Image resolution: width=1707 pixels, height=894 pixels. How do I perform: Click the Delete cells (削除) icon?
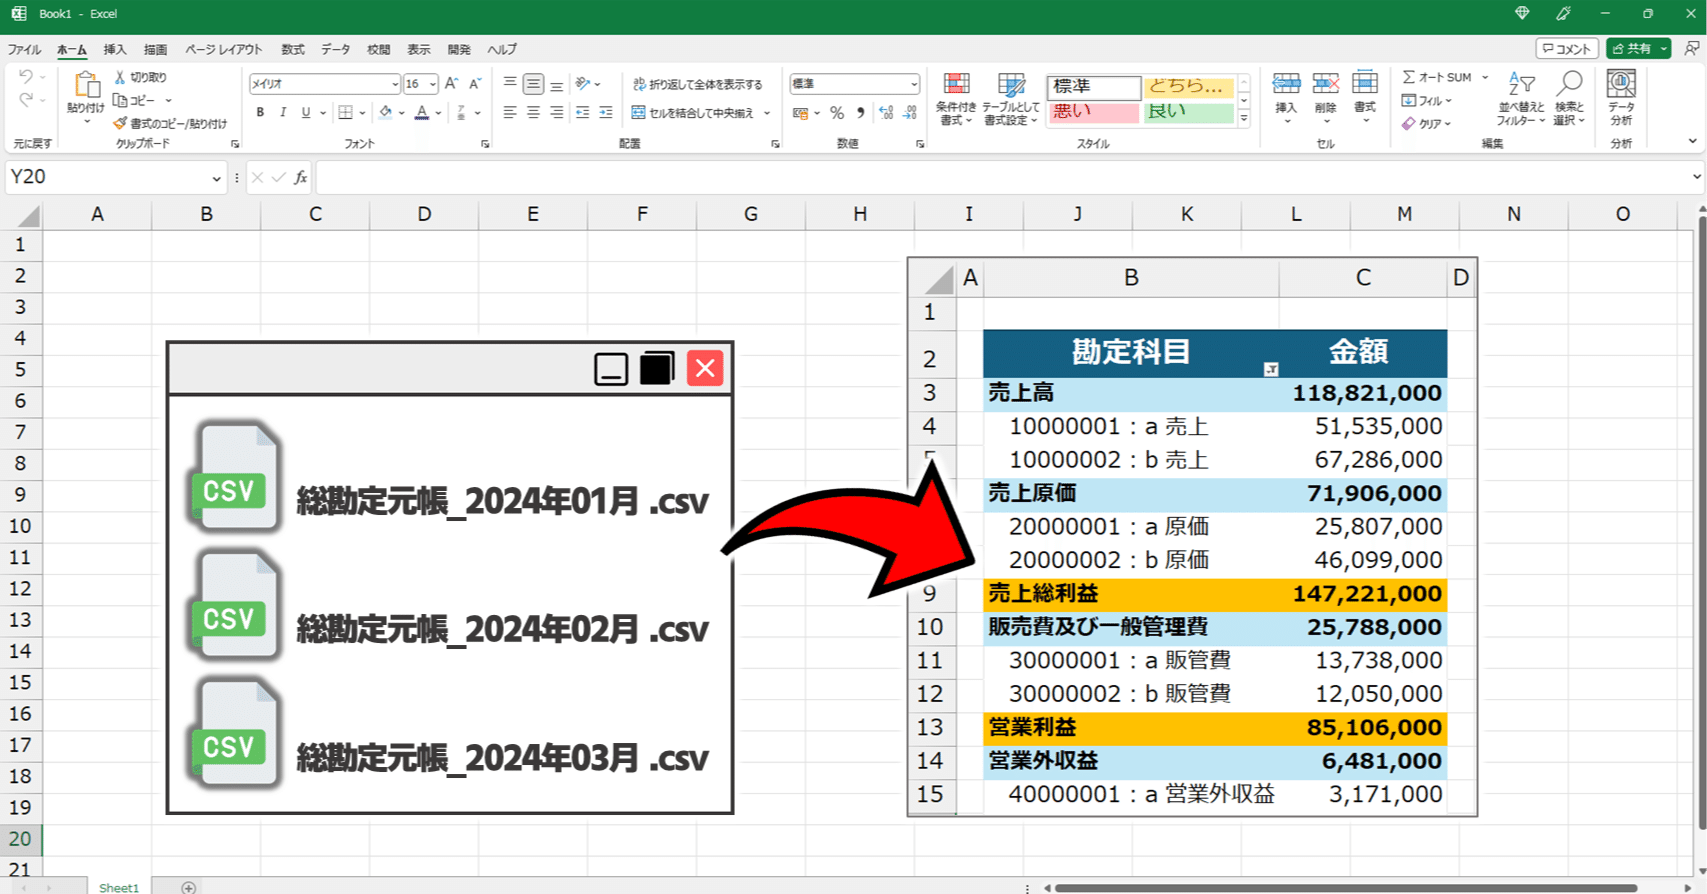click(x=1326, y=84)
